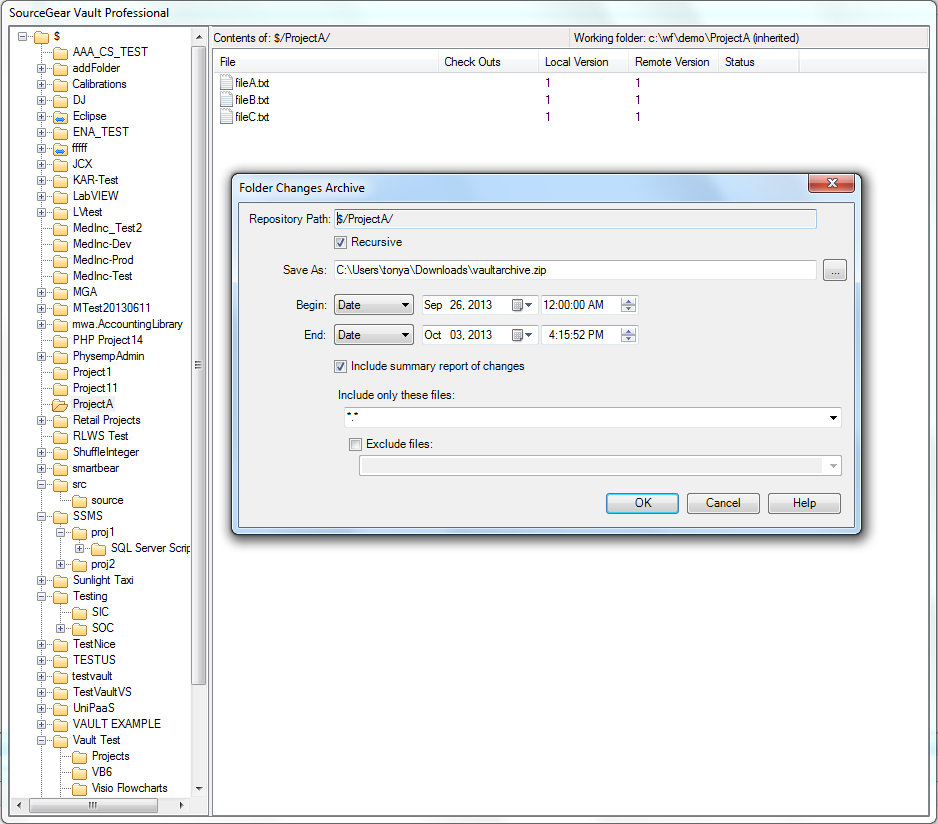
Task: Click the fileB.txt file icon
Action: click(226, 99)
